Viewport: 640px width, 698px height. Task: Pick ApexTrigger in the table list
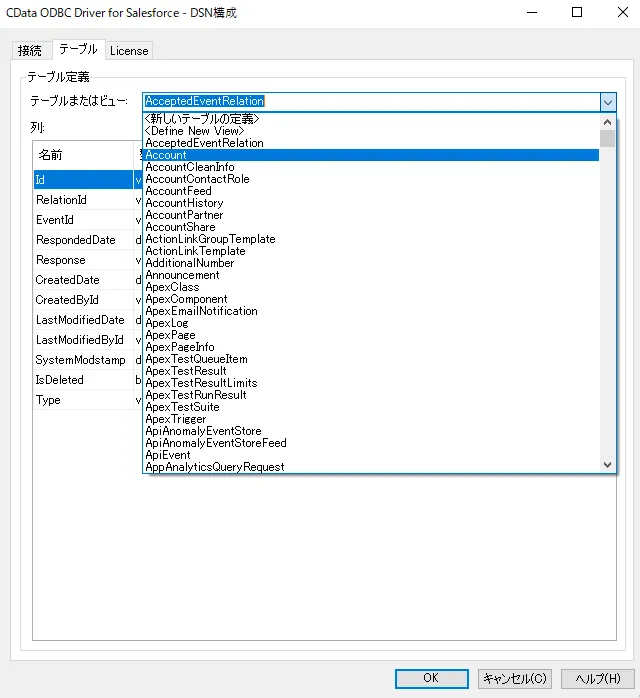176,419
